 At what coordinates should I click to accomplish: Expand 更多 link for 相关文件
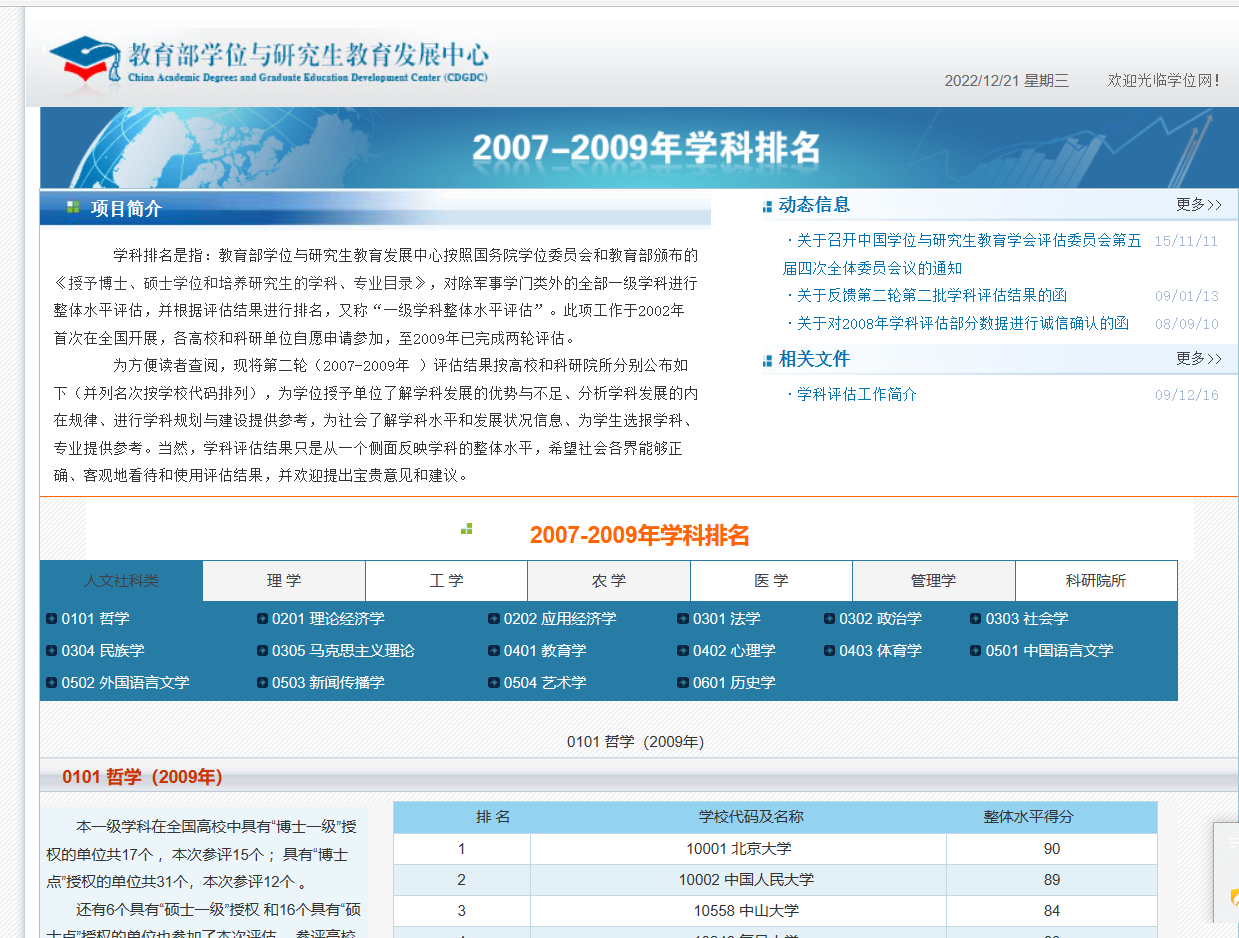click(x=1198, y=359)
